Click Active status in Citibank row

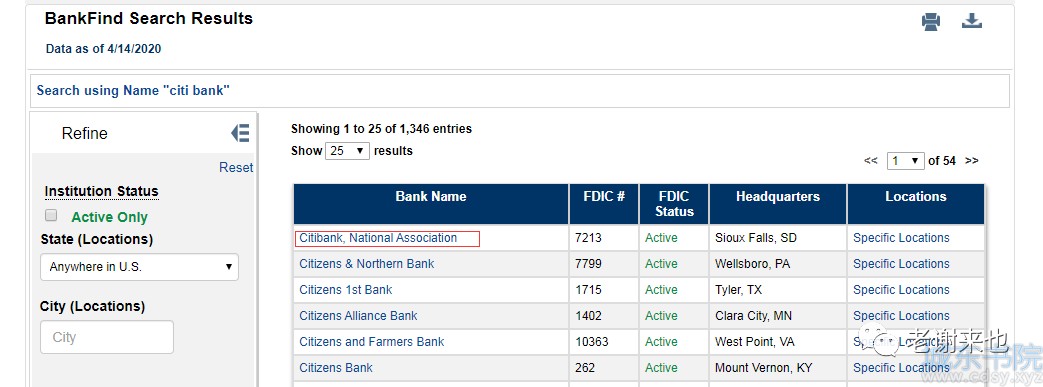[x=661, y=237]
